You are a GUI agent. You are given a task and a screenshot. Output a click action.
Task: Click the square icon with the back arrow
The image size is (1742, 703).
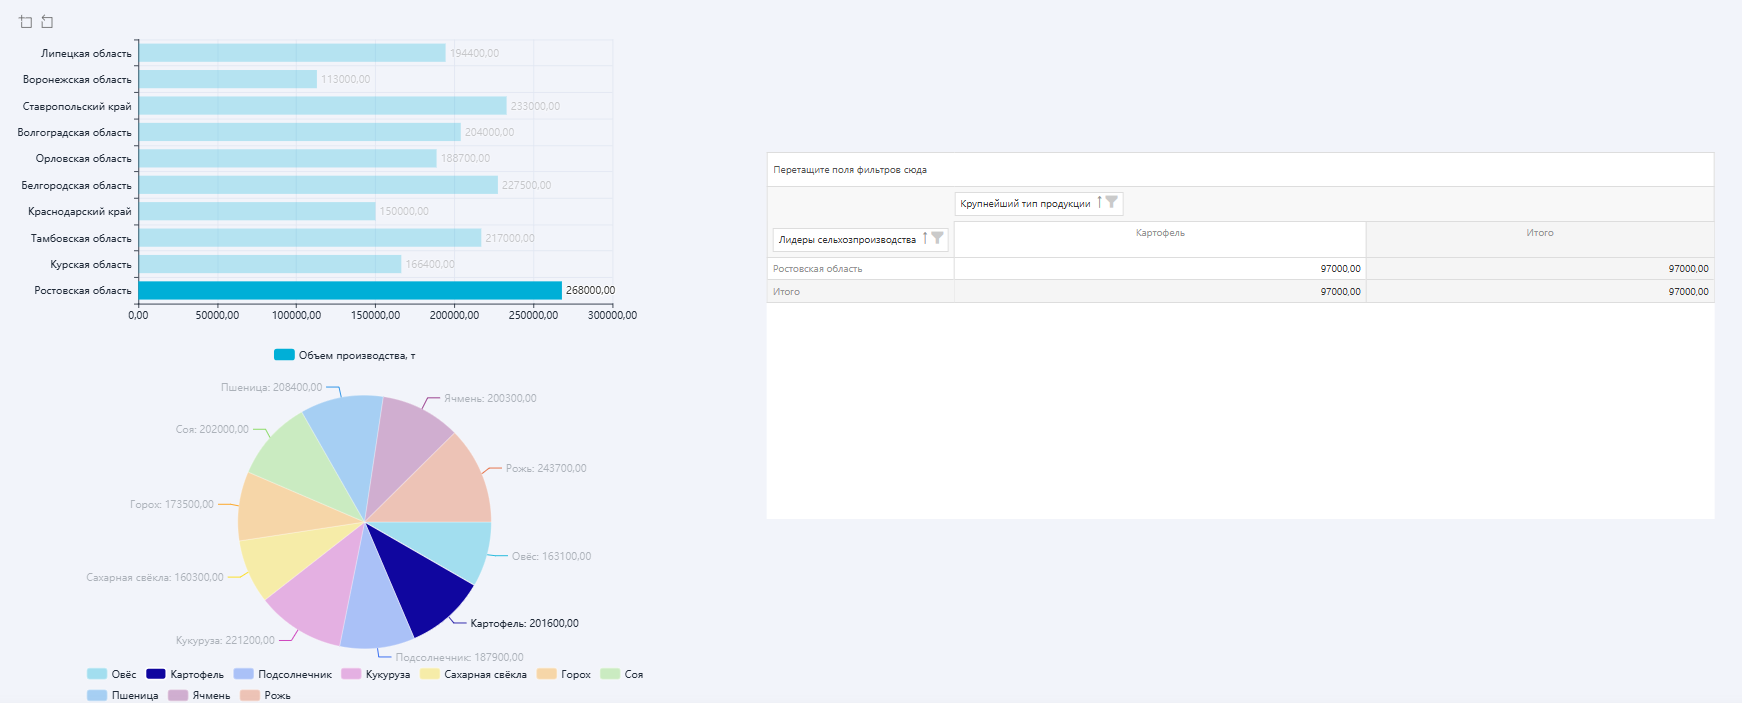pyautogui.click(x=47, y=22)
